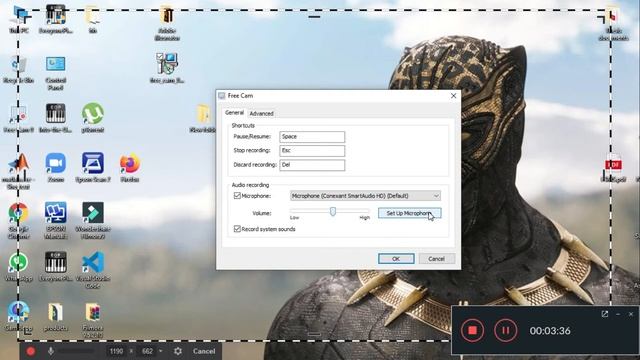640x360 pixels.
Task: Uncheck Record system sounds
Action: coord(237,229)
